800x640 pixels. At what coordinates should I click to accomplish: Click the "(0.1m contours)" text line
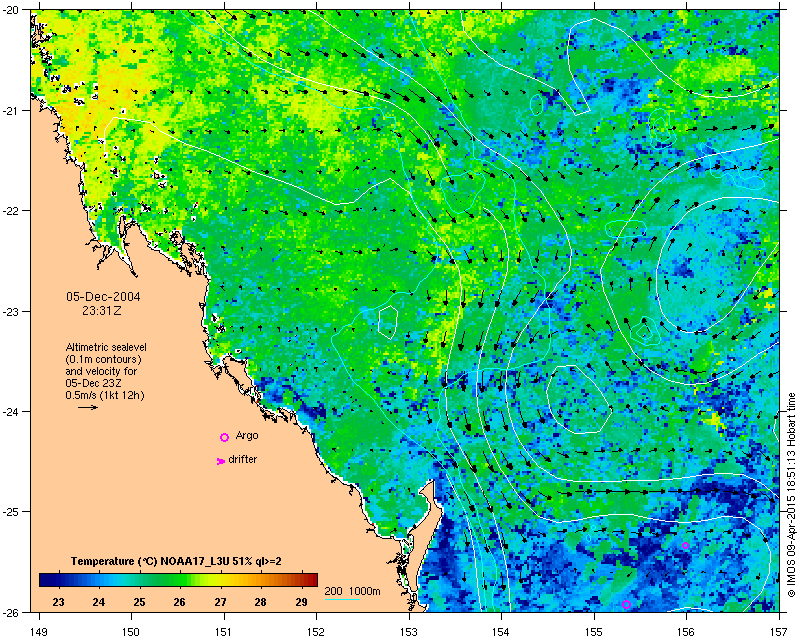pos(104,359)
